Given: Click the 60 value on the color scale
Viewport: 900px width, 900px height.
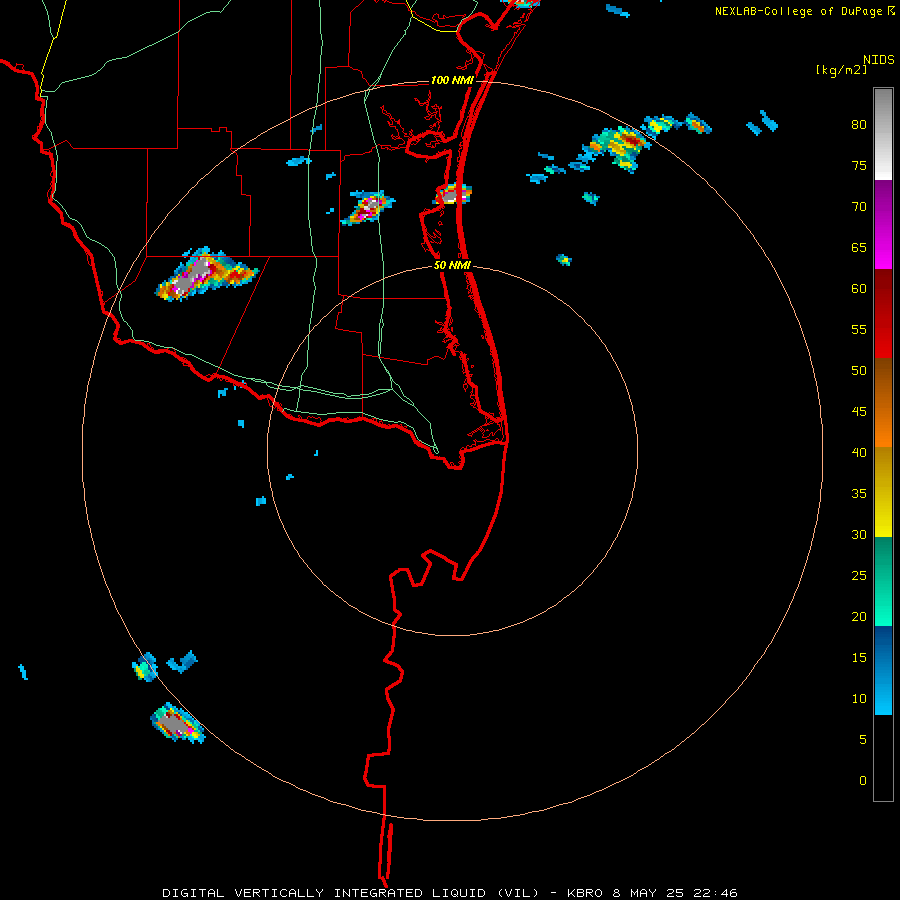Looking at the screenshot, I should pos(859,289).
